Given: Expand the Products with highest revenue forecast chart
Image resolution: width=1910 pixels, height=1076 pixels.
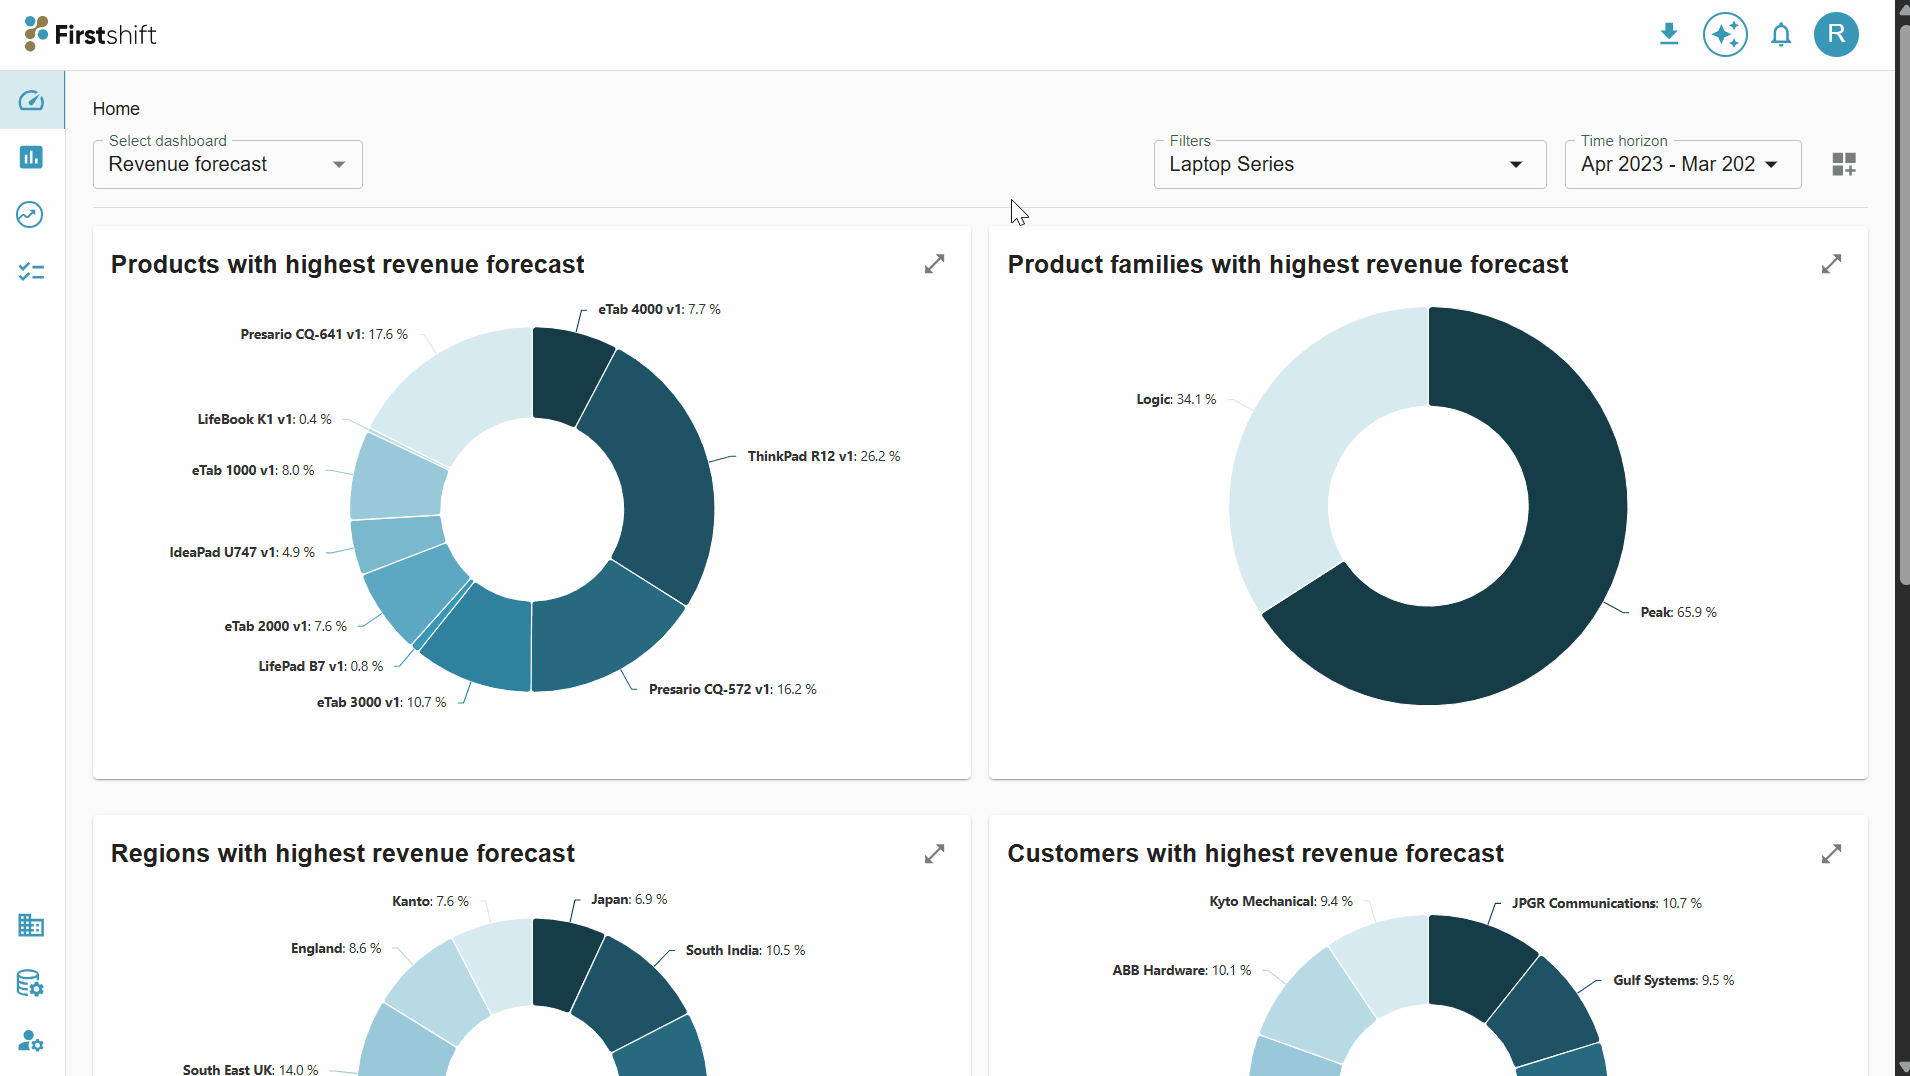Looking at the screenshot, I should [934, 264].
